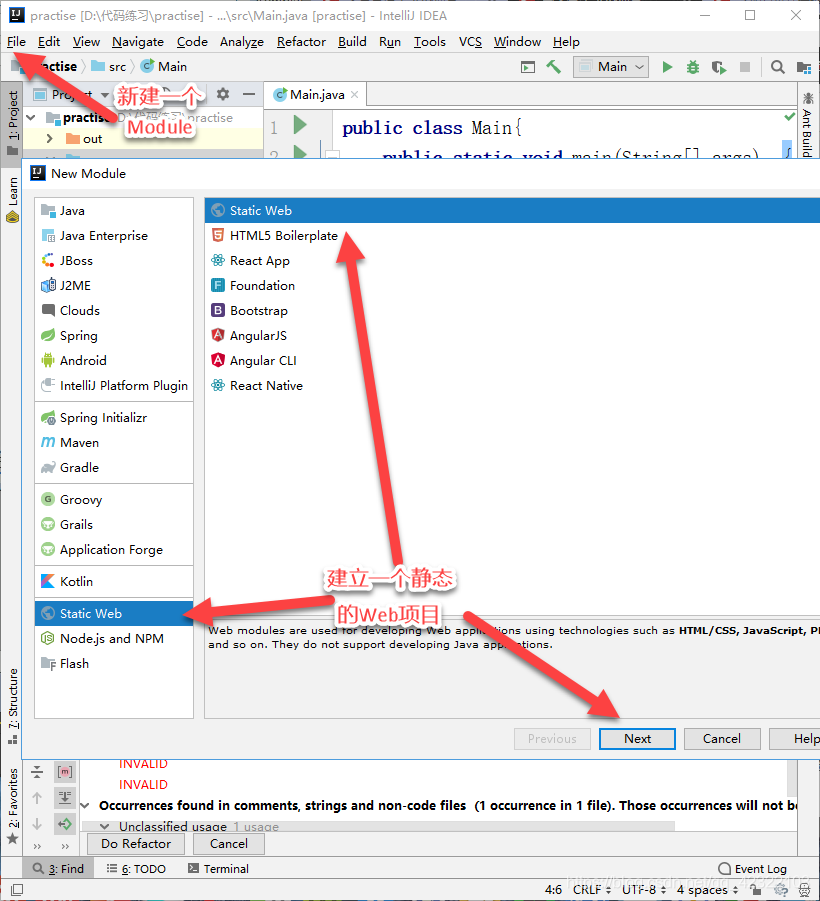The height and width of the screenshot is (901, 820).
Task: Select Static Web entry in right template list
Action: point(512,211)
